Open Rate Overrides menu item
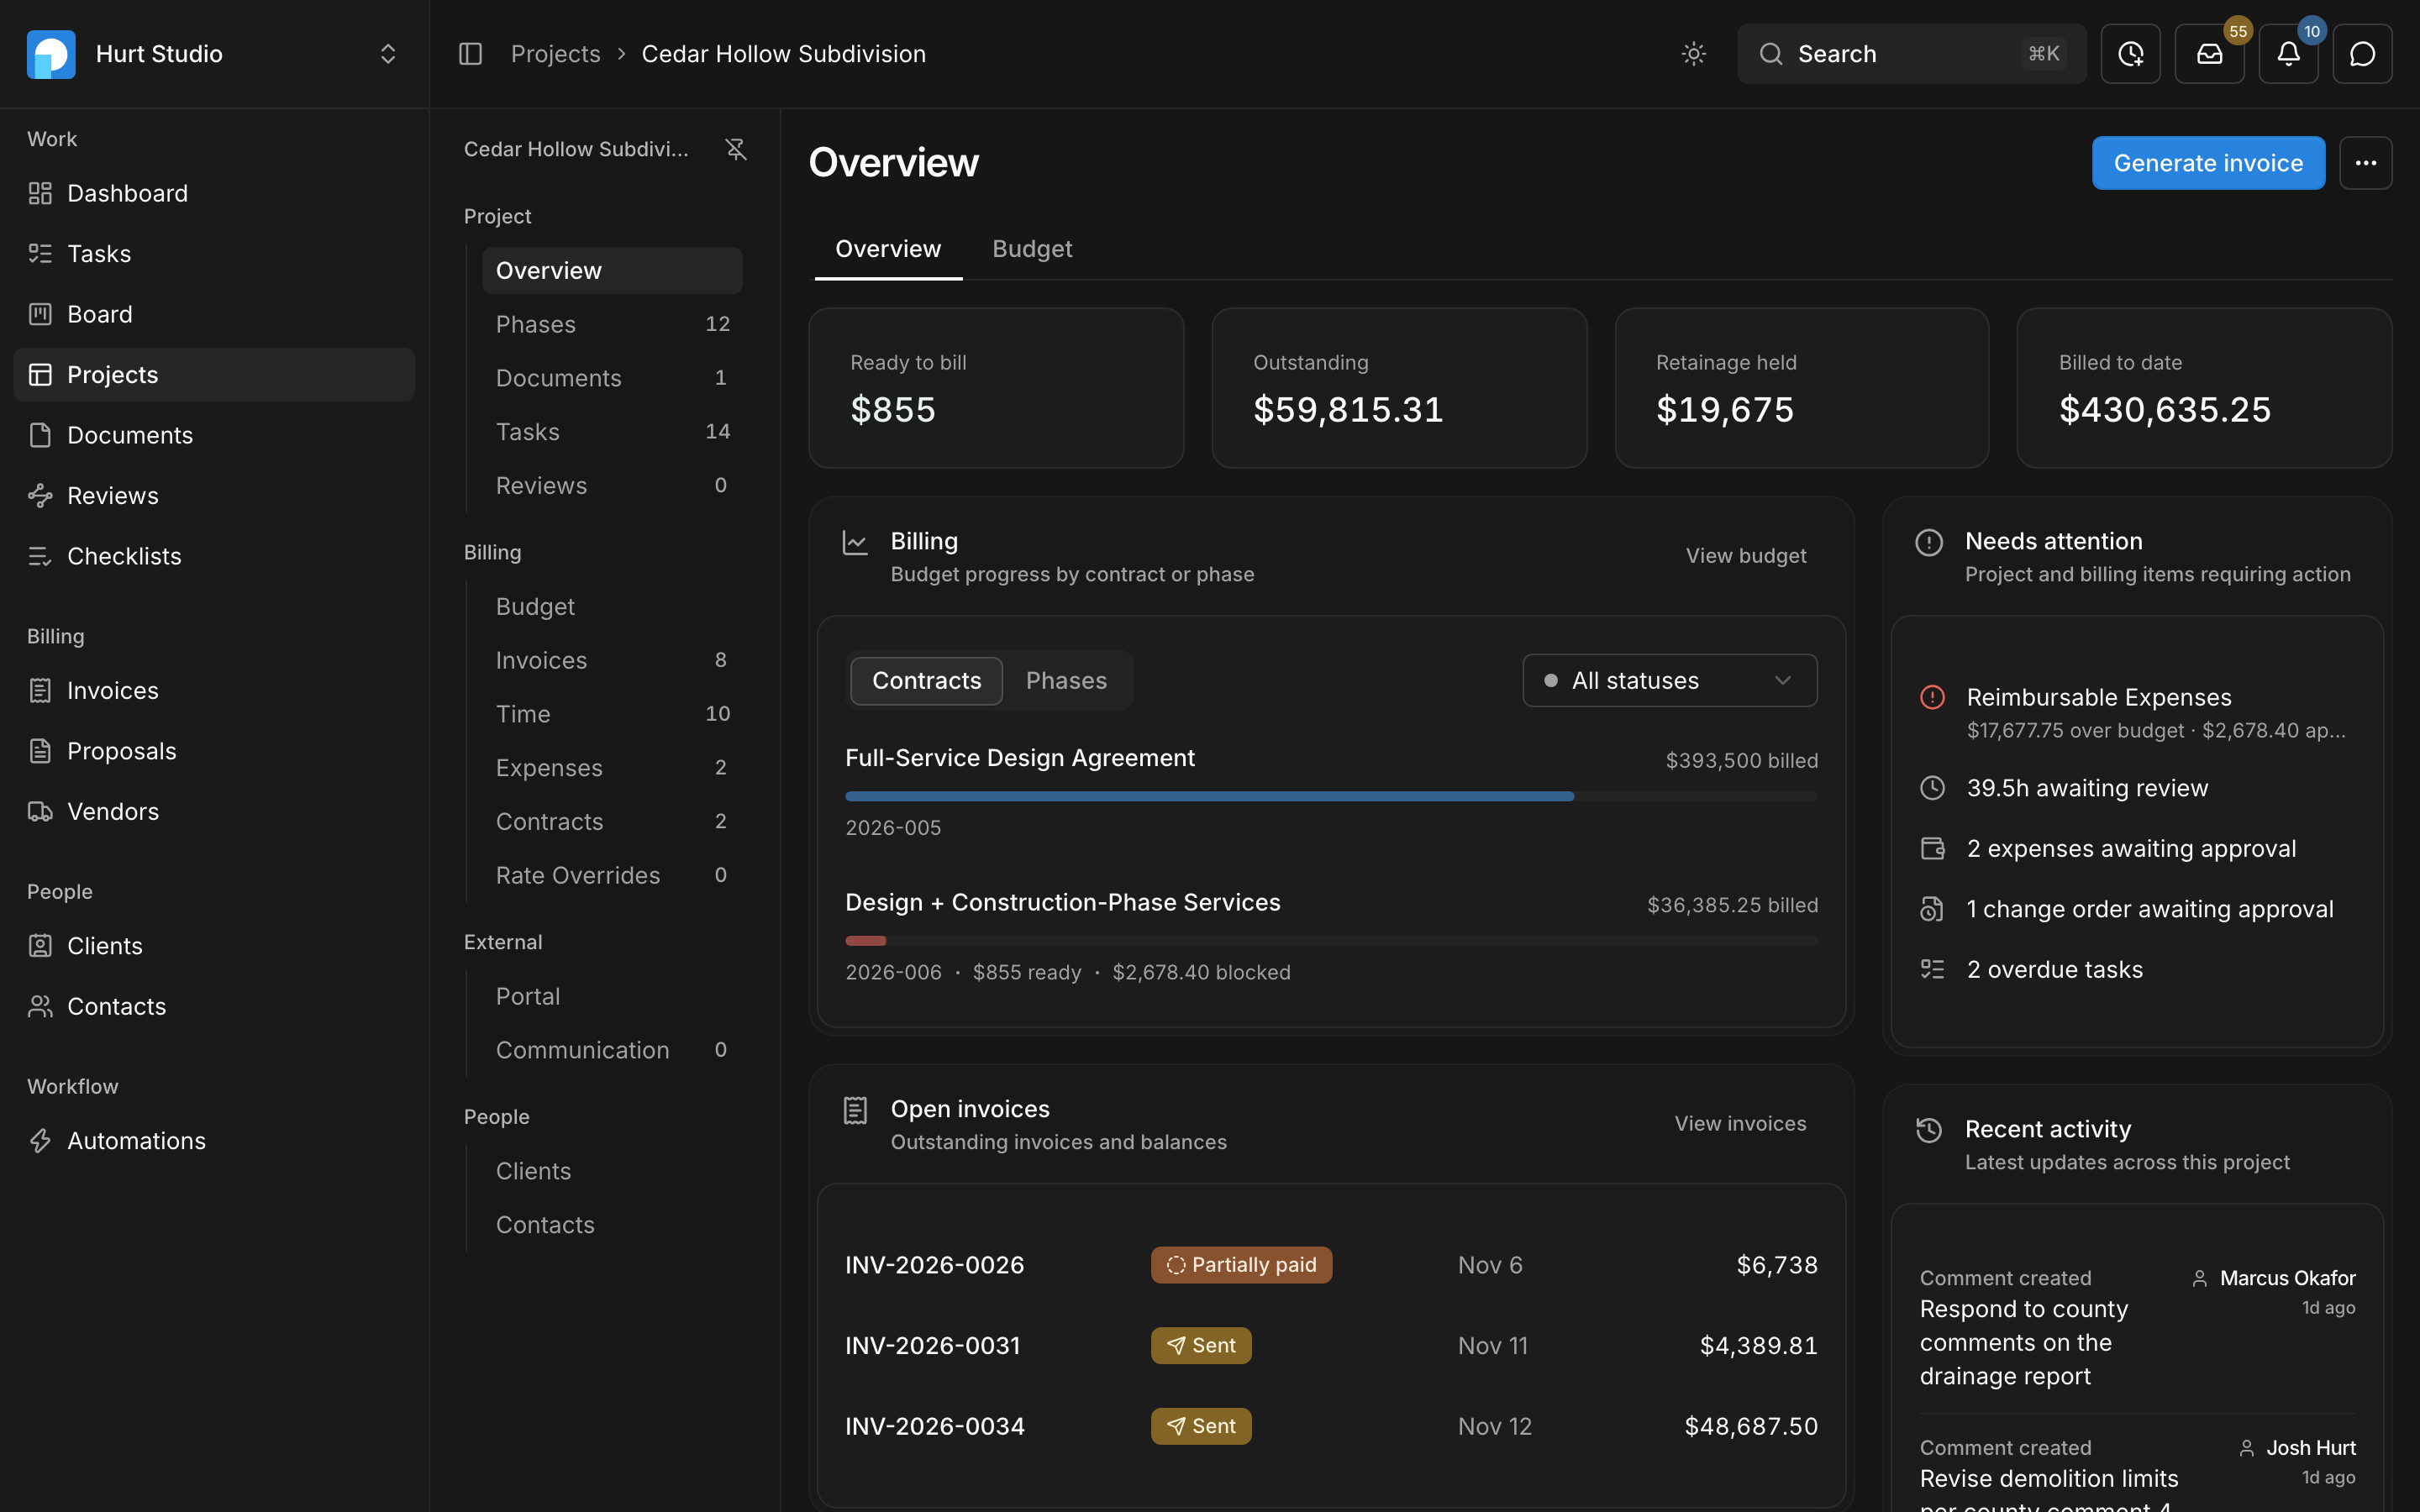This screenshot has height=1512, width=2420. pyautogui.click(x=612, y=876)
